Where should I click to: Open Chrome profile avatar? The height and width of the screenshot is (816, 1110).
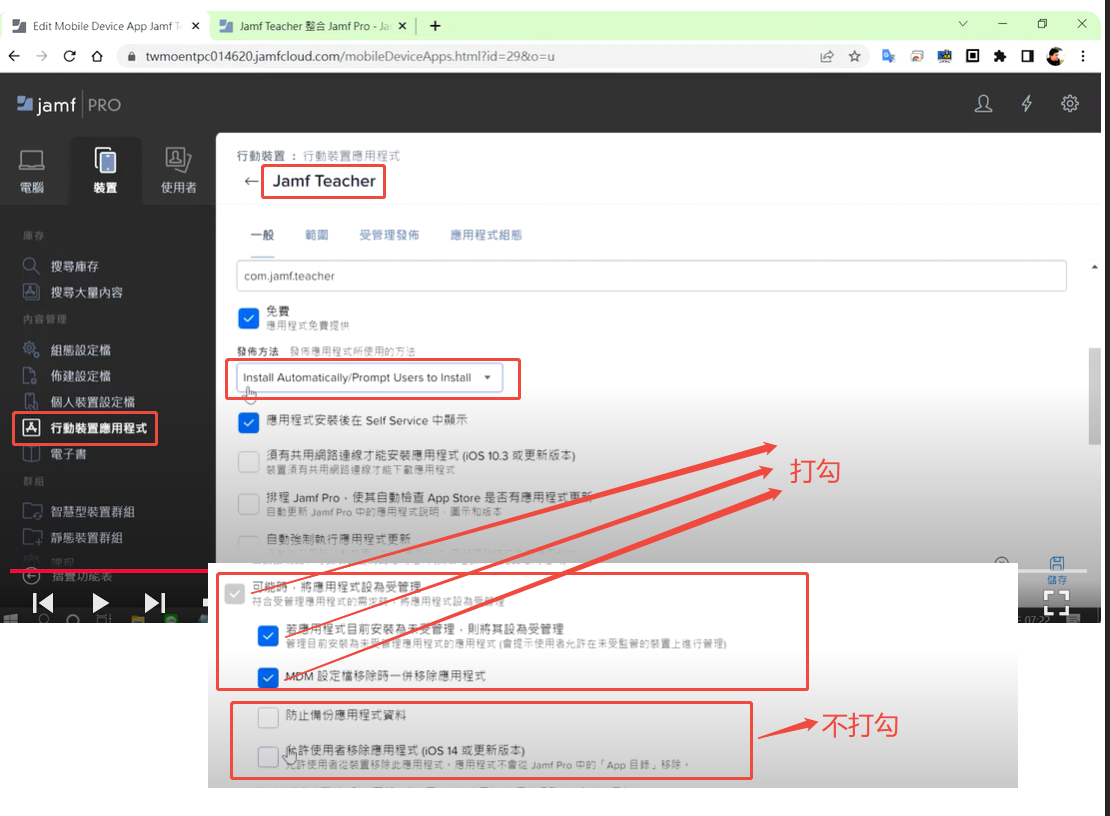(x=1055, y=56)
